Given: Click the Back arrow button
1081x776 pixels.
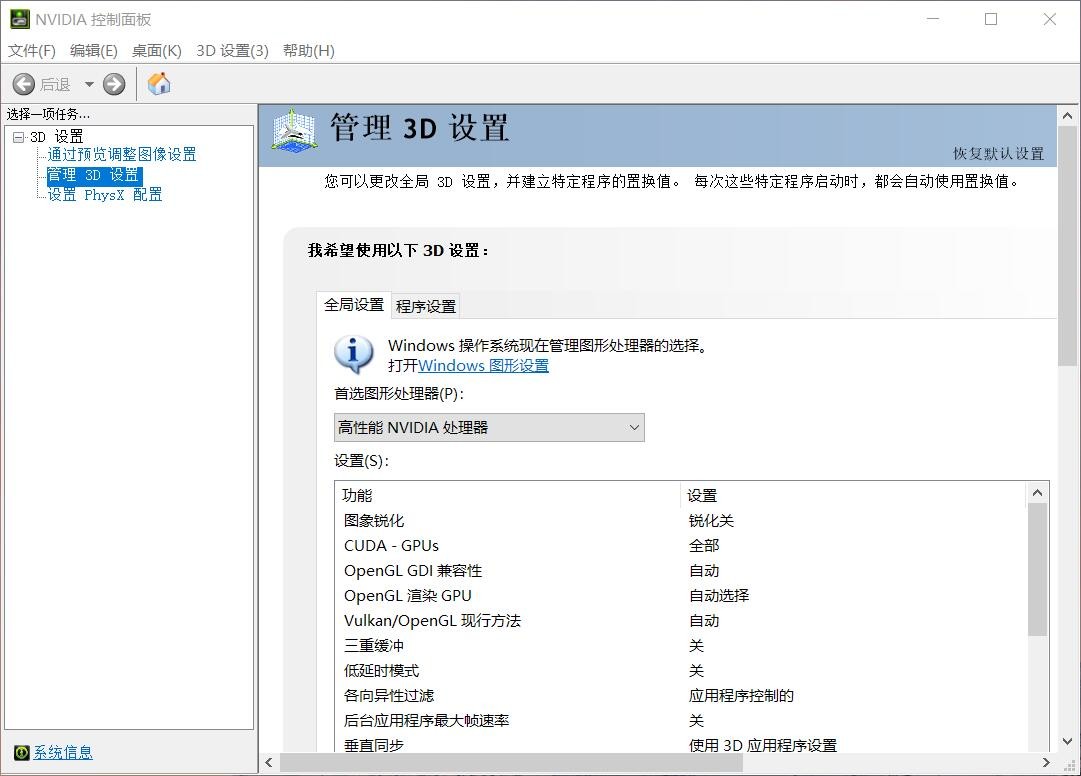Looking at the screenshot, I should (x=23, y=84).
